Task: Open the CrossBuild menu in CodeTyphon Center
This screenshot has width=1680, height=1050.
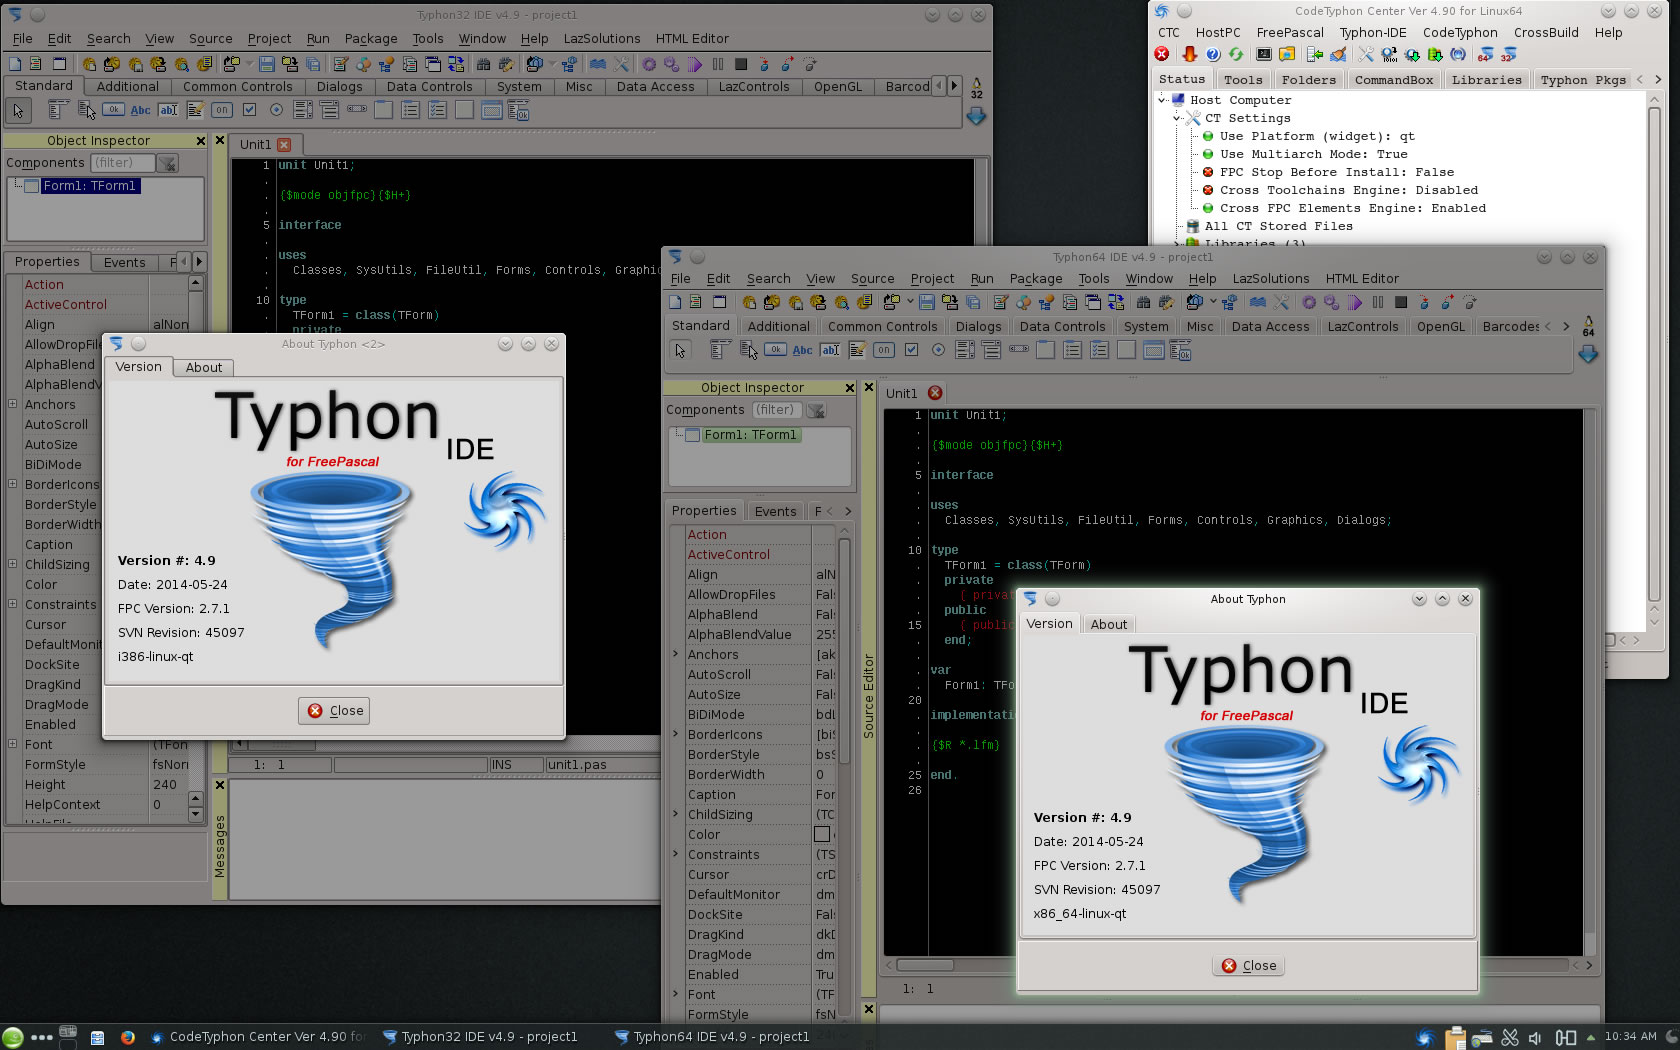Action: pos(1545,32)
